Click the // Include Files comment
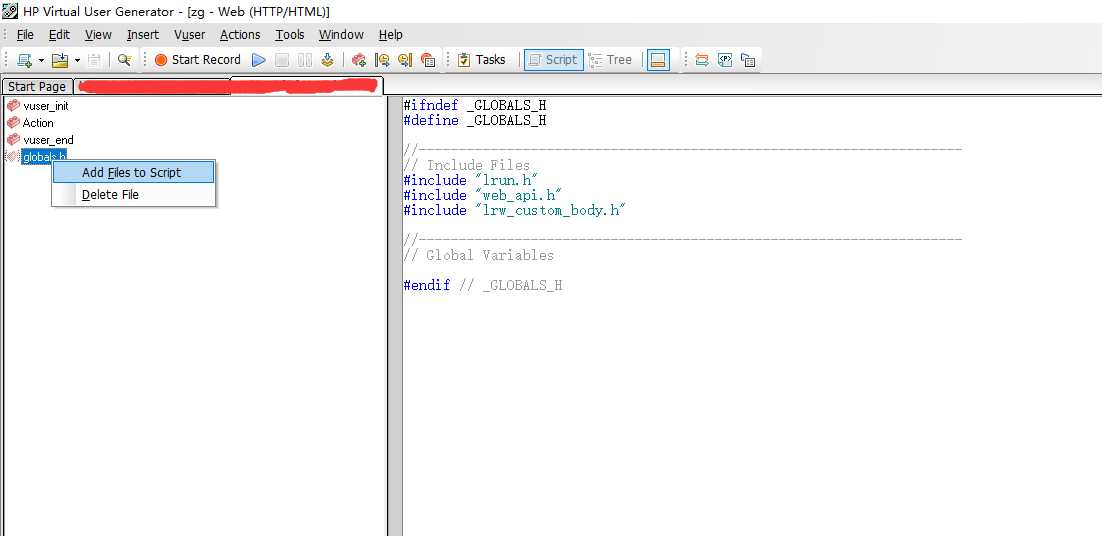Viewport: 1102px width, 536px height. pos(467,166)
